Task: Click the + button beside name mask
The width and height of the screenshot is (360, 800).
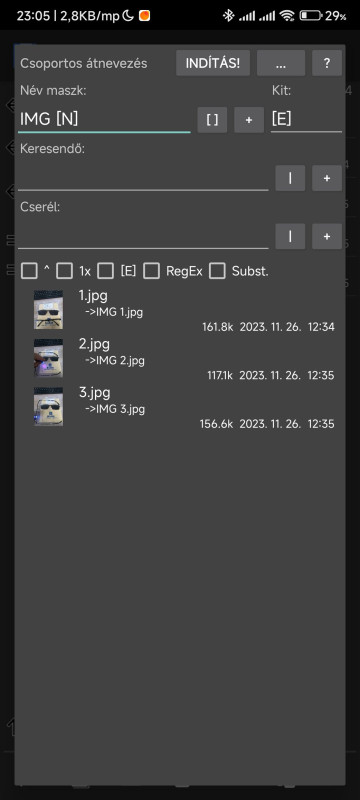Action: coord(249,120)
